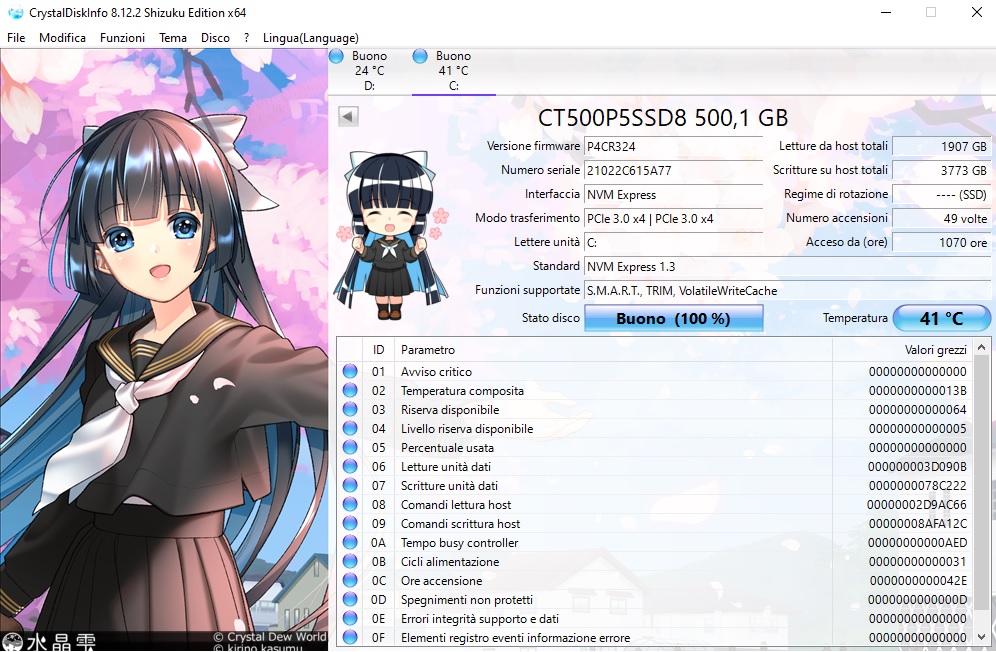Click the power-on hours value 1070 ore
Screen dimensions: 996x652
[x=941, y=243]
